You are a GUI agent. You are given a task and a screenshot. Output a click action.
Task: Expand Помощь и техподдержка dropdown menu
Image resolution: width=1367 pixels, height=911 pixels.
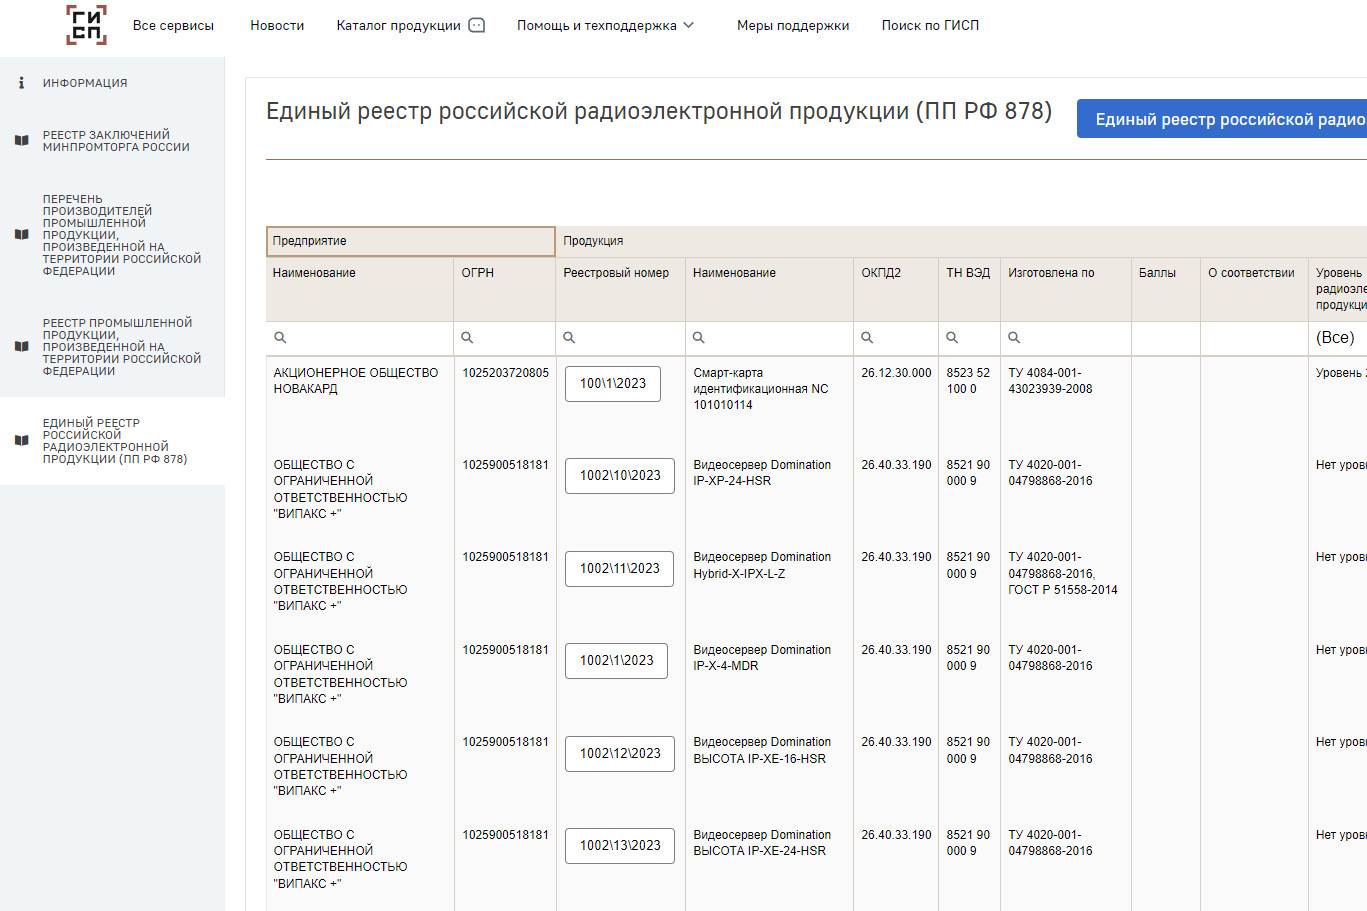[x=605, y=25]
